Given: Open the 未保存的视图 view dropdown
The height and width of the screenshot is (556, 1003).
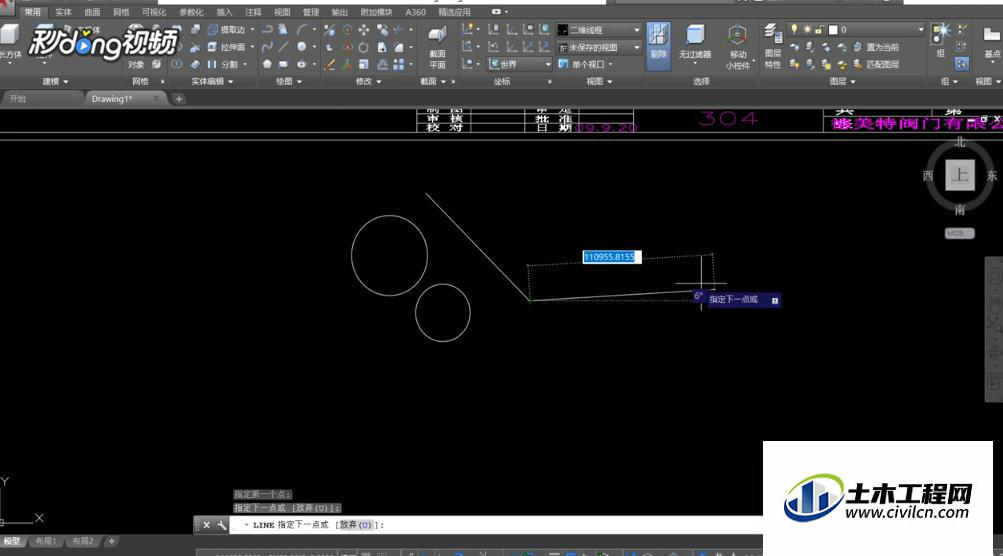Looking at the screenshot, I should [x=599, y=47].
